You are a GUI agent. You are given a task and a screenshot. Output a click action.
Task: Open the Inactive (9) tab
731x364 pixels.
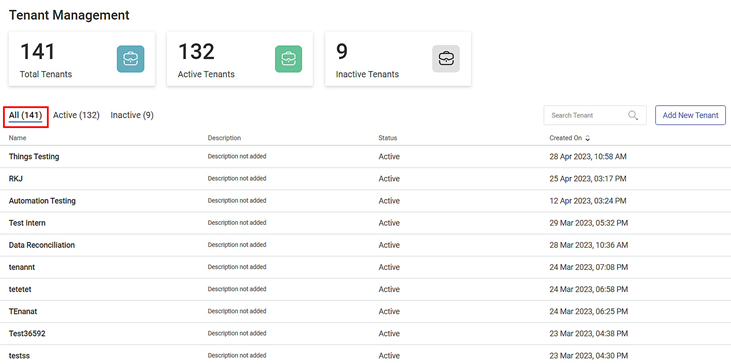pos(132,115)
